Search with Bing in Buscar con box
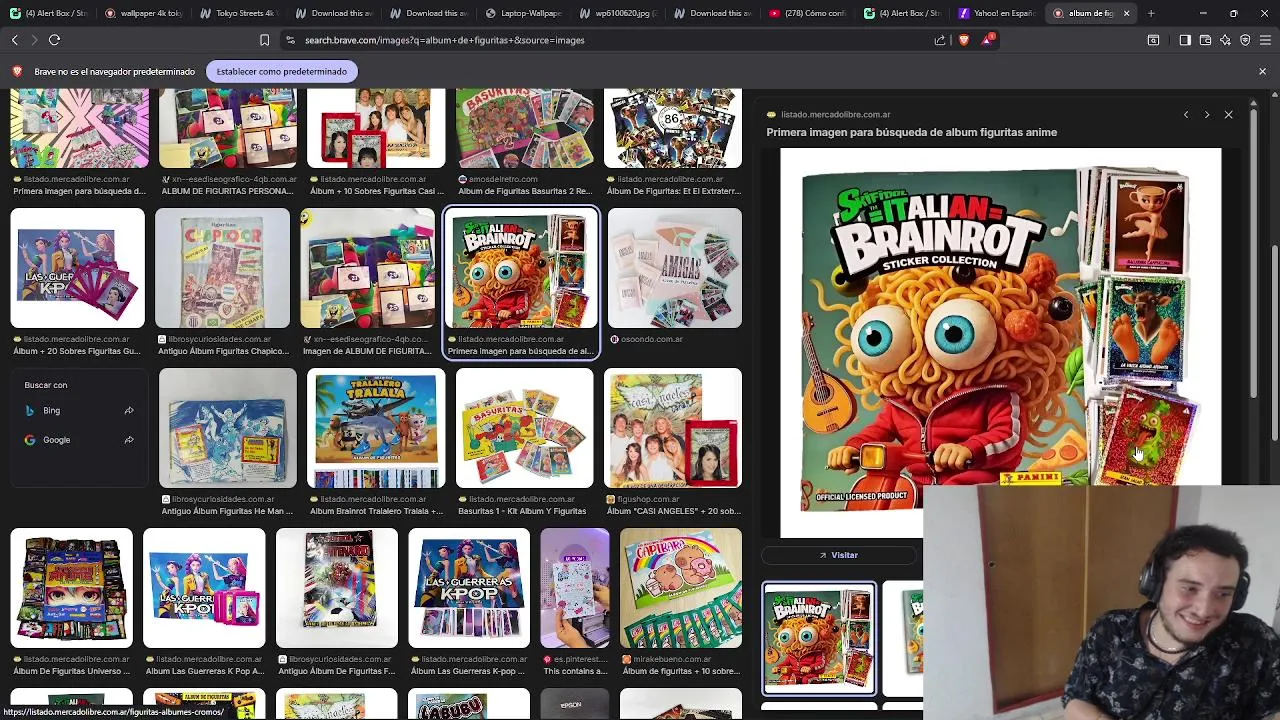1280x720 pixels. click(51, 411)
